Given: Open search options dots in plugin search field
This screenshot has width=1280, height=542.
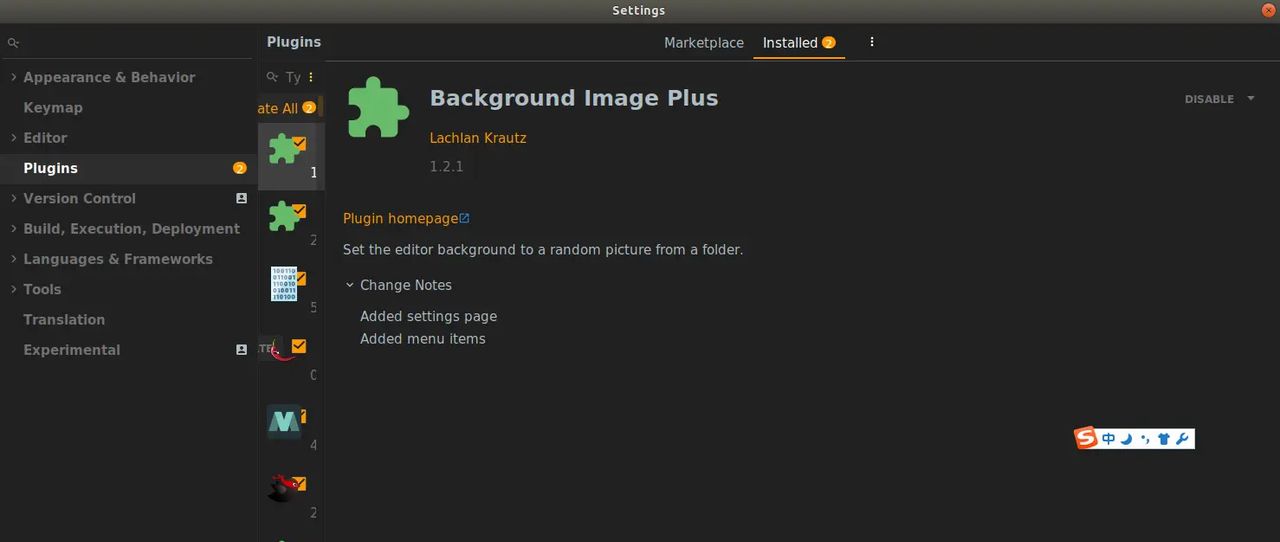Looking at the screenshot, I should pyautogui.click(x=311, y=77).
